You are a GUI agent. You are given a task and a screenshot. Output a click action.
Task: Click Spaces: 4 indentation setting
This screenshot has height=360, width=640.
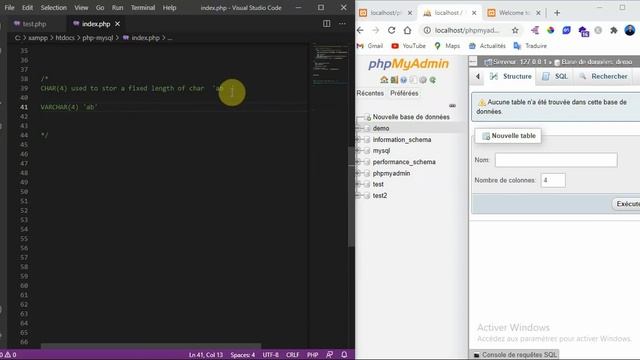pos(242,355)
